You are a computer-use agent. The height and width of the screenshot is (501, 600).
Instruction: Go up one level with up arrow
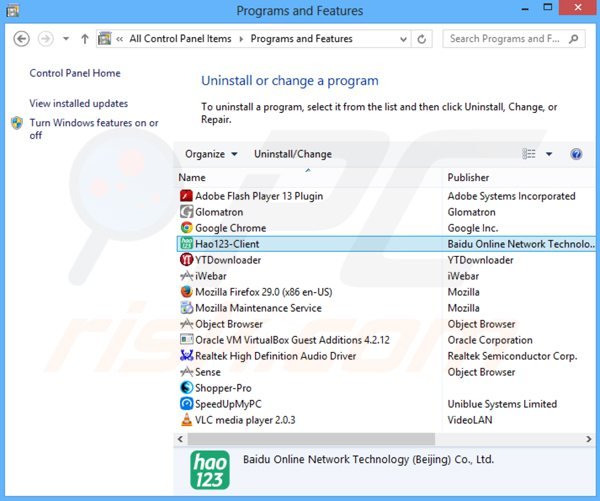pyautogui.click(x=85, y=39)
